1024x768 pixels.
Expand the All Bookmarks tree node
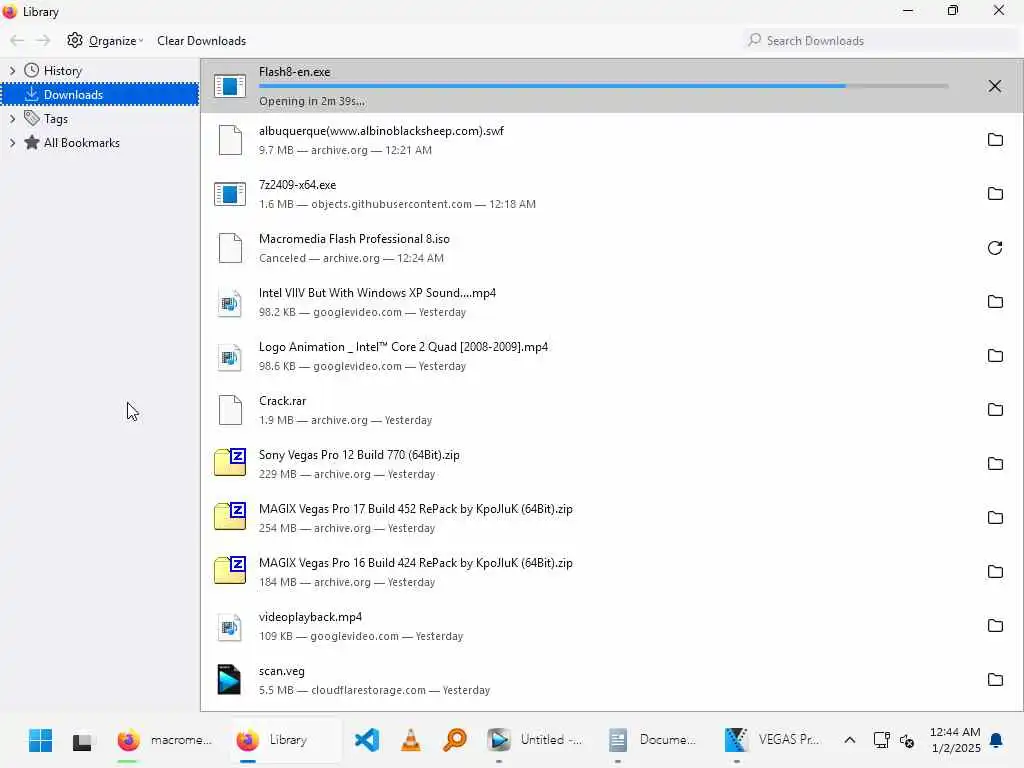(12, 142)
